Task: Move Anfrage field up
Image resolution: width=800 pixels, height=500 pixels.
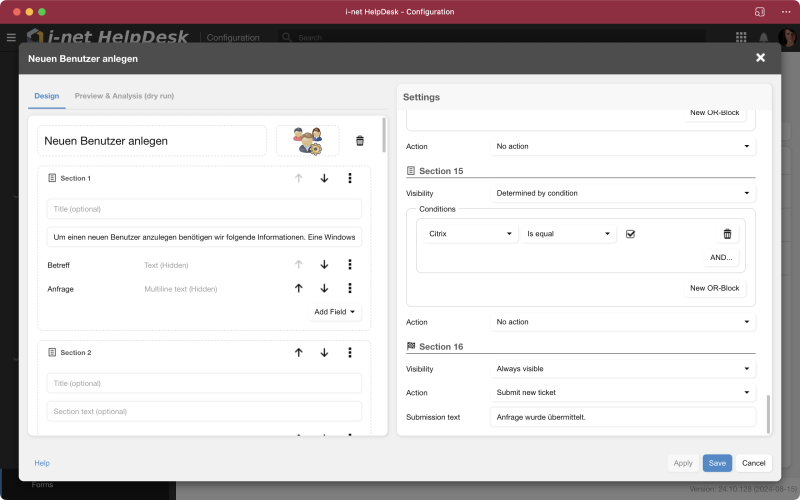Action: click(298, 289)
